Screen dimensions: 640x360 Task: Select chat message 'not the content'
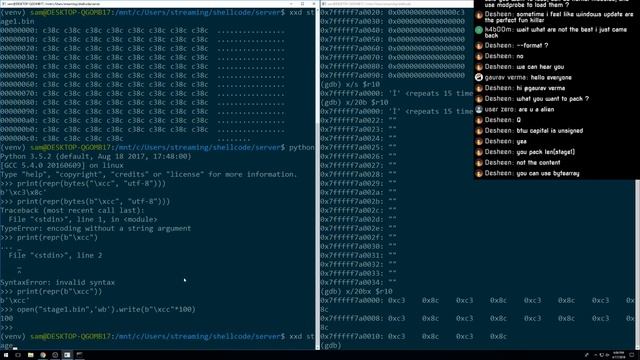click(x=538, y=162)
